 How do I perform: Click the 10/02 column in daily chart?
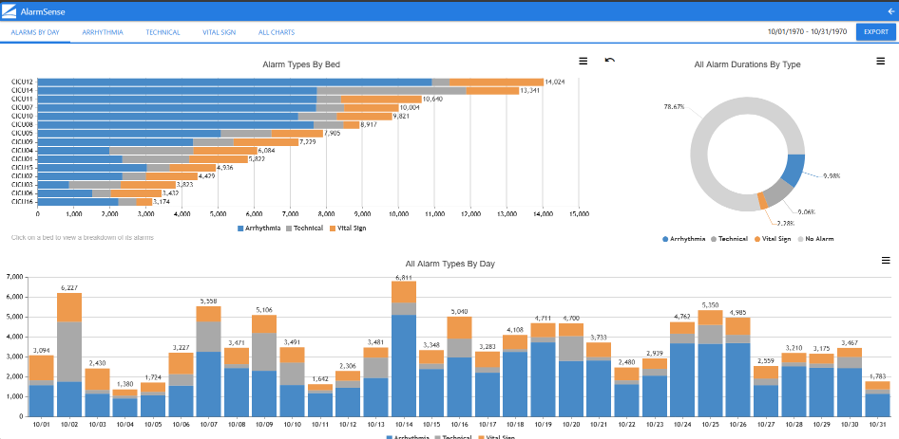tap(69, 355)
